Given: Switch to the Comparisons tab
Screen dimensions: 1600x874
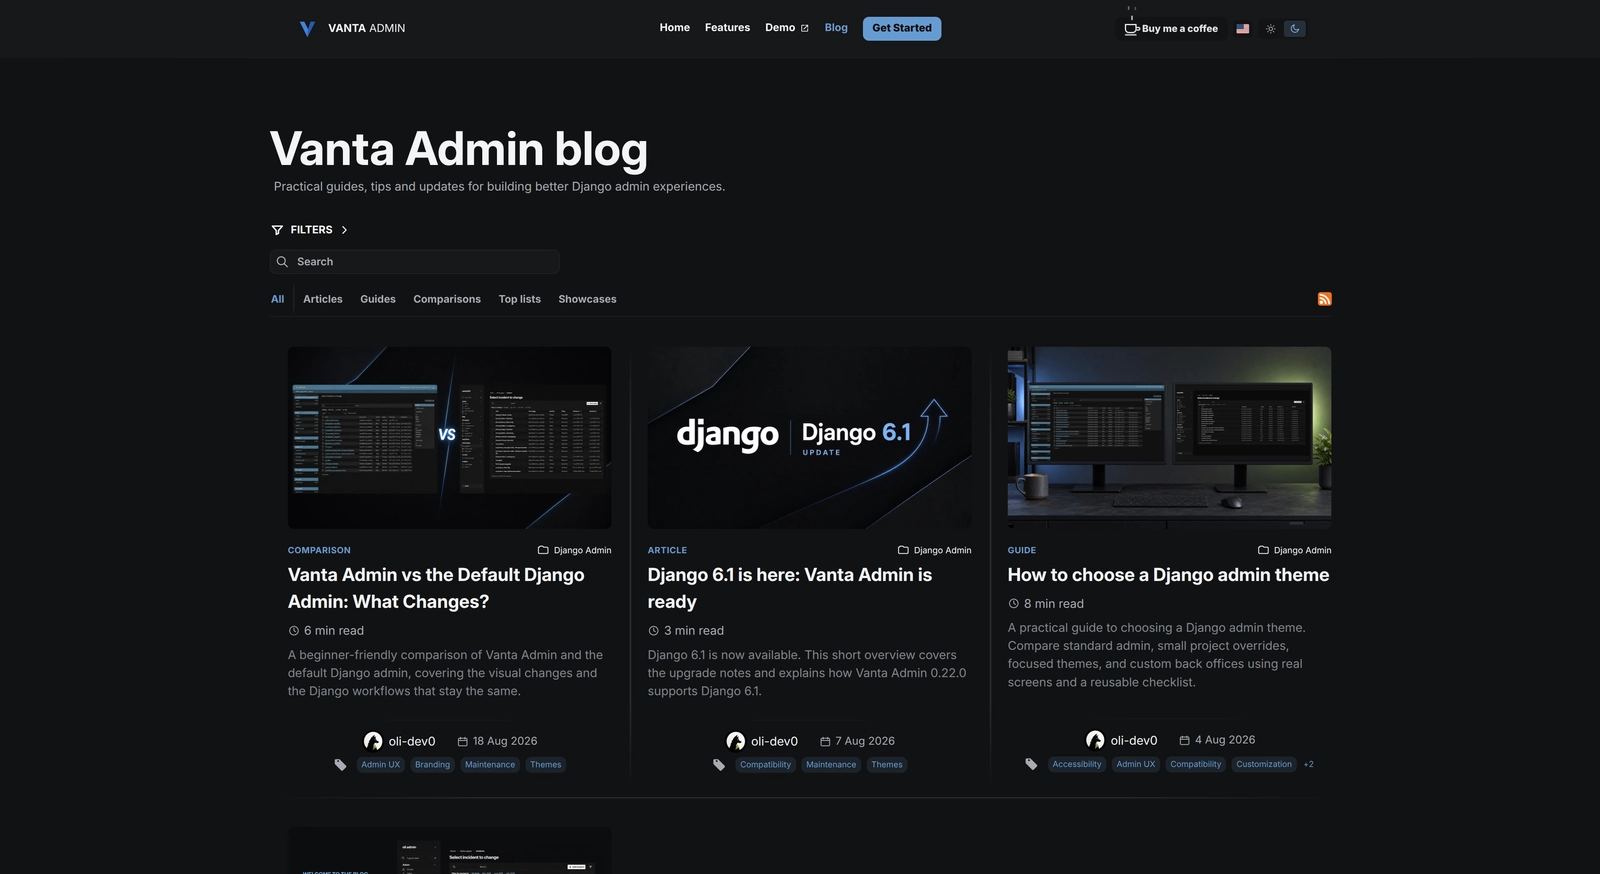Looking at the screenshot, I should tap(447, 299).
